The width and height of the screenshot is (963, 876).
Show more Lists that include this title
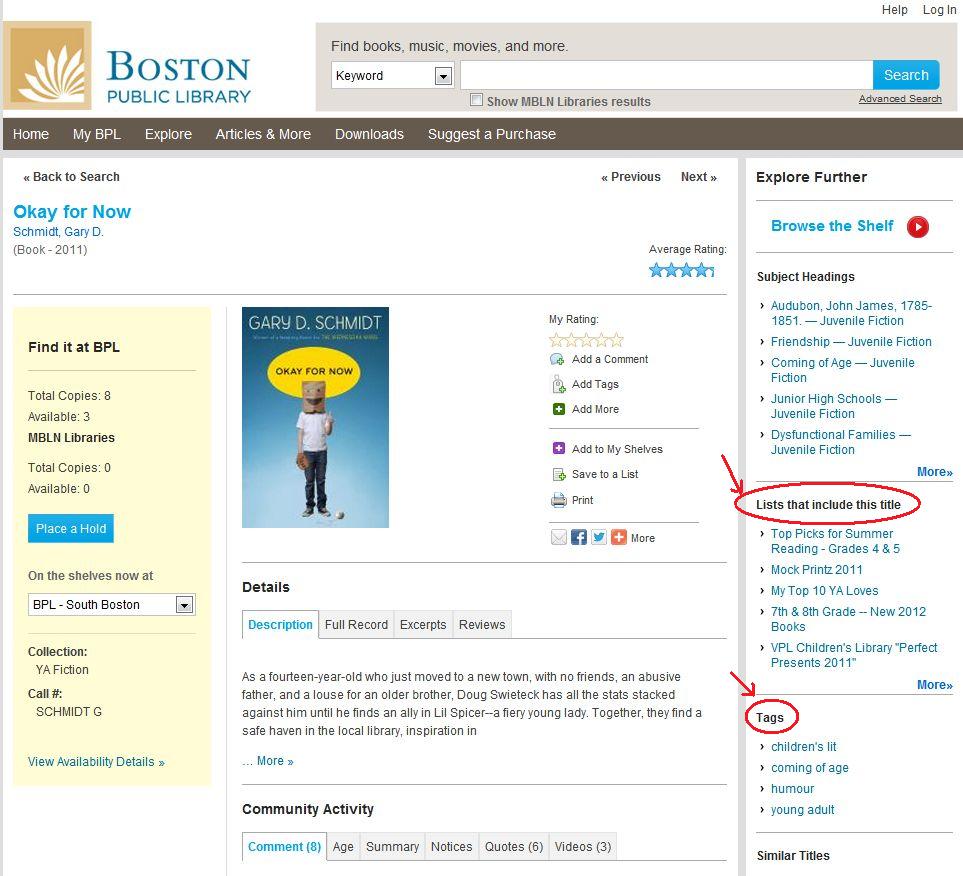934,684
